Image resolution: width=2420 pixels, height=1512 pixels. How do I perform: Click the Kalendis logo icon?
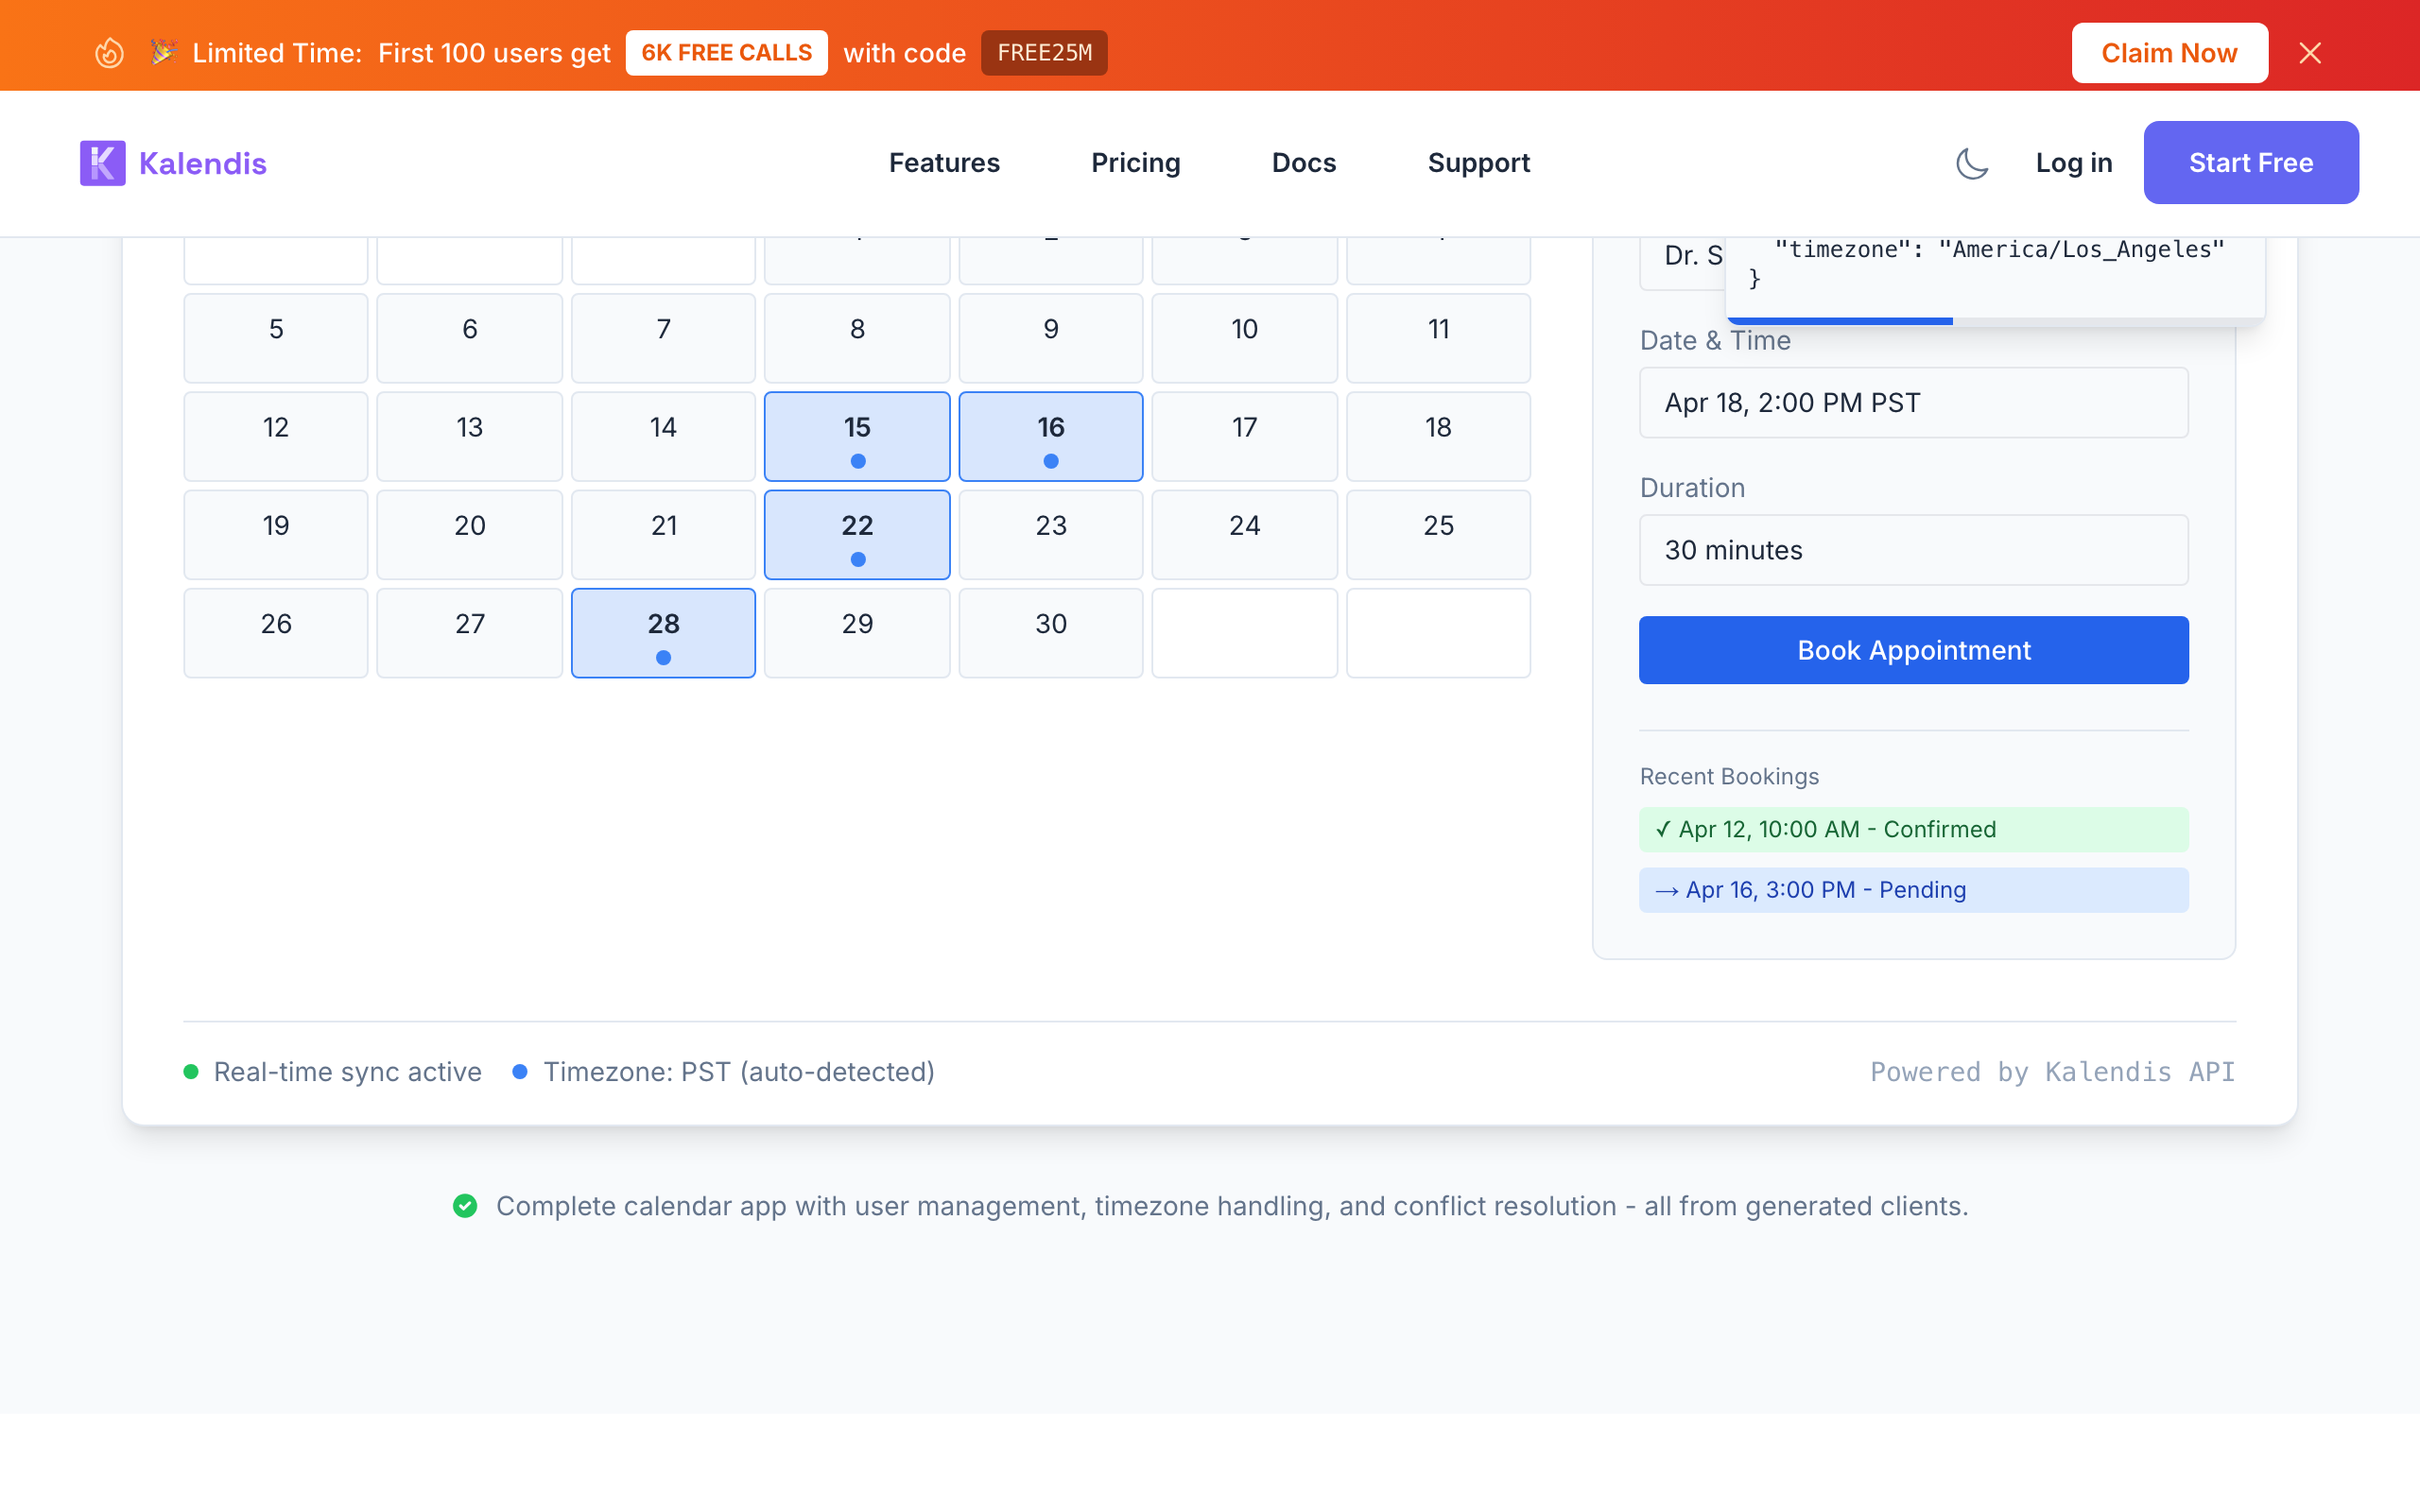[102, 163]
